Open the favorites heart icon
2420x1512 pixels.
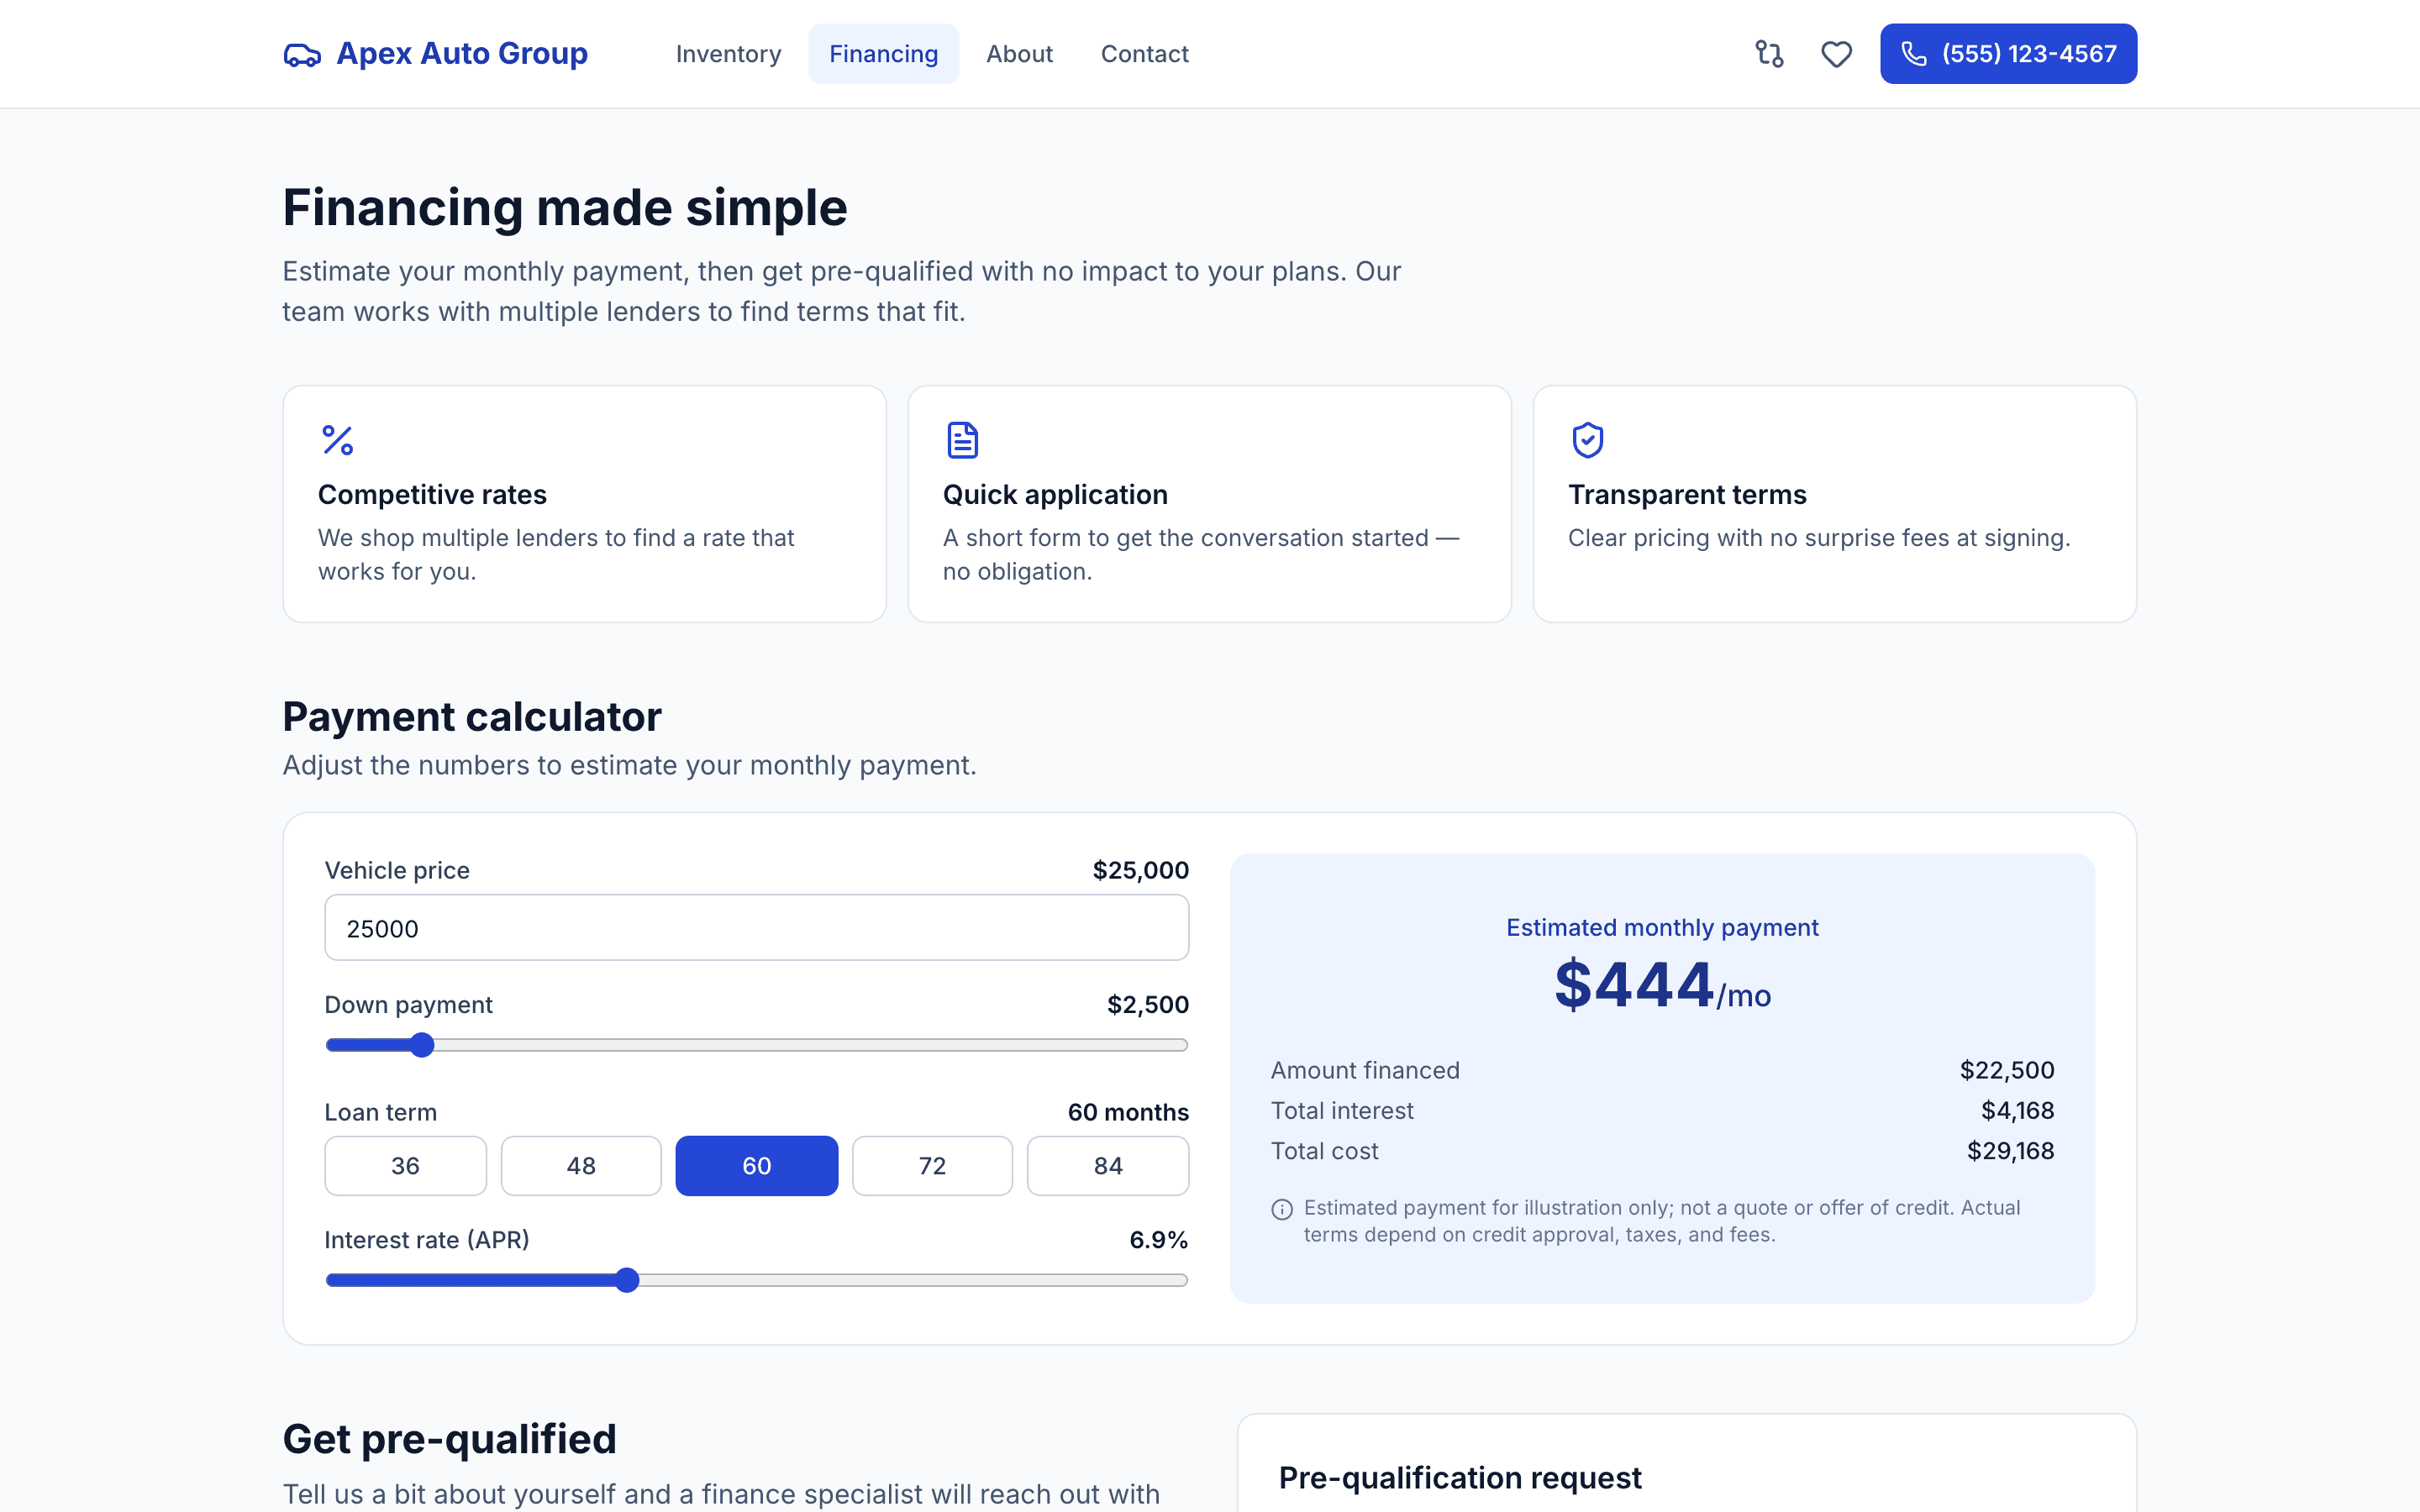[x=1836, y=54]
